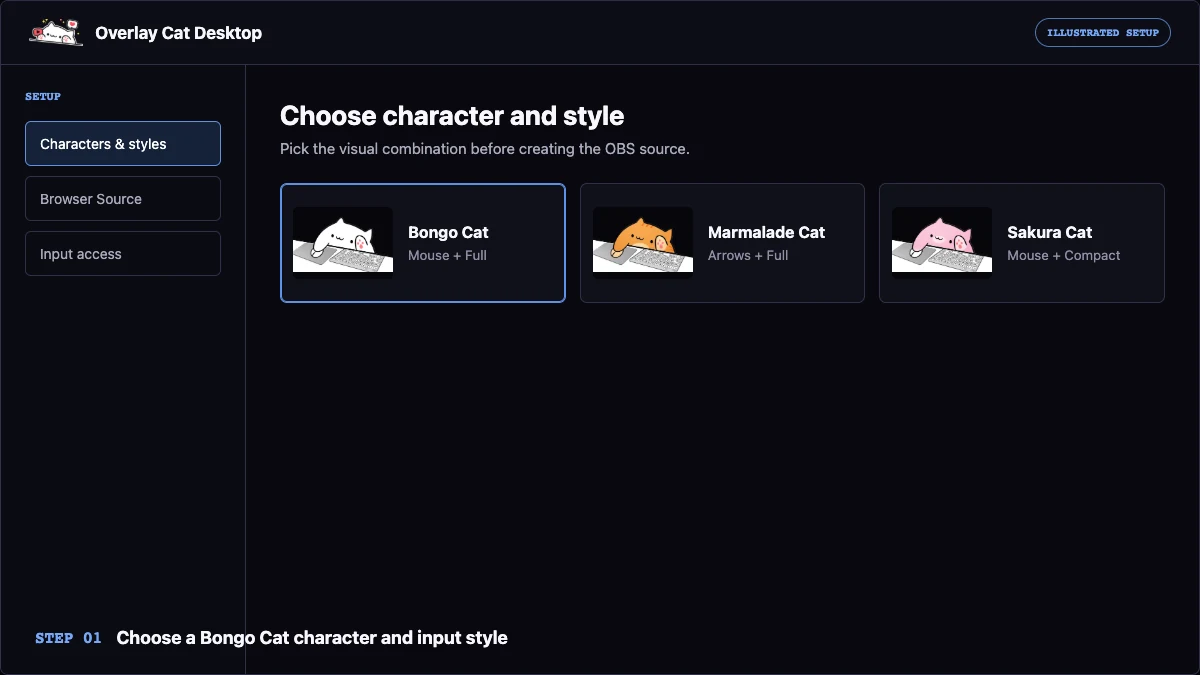This screenshot has height=675, width=1200.
Task: Click the 'Pick the visual combination' description
Action: pyautogui.click(x=485, y=149)
